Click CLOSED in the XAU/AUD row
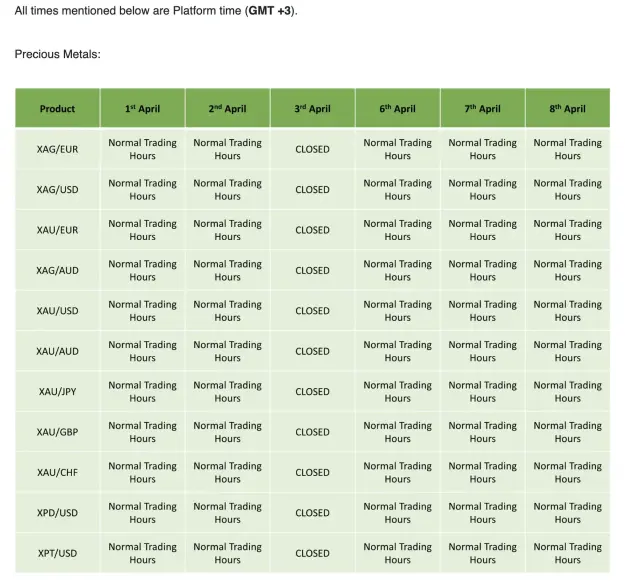This screenshot has height=581, width=625. (x=312, y=351)
